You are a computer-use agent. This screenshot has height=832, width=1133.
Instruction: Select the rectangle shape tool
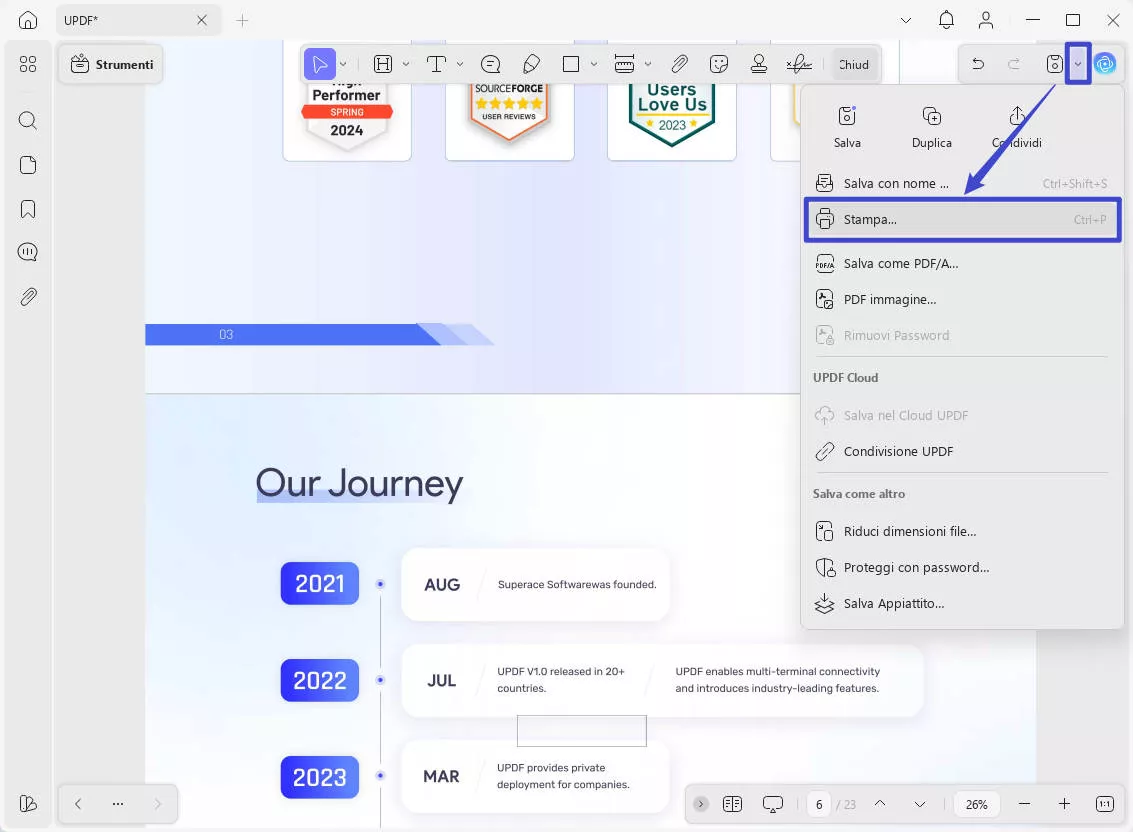(x=571, y=64)
